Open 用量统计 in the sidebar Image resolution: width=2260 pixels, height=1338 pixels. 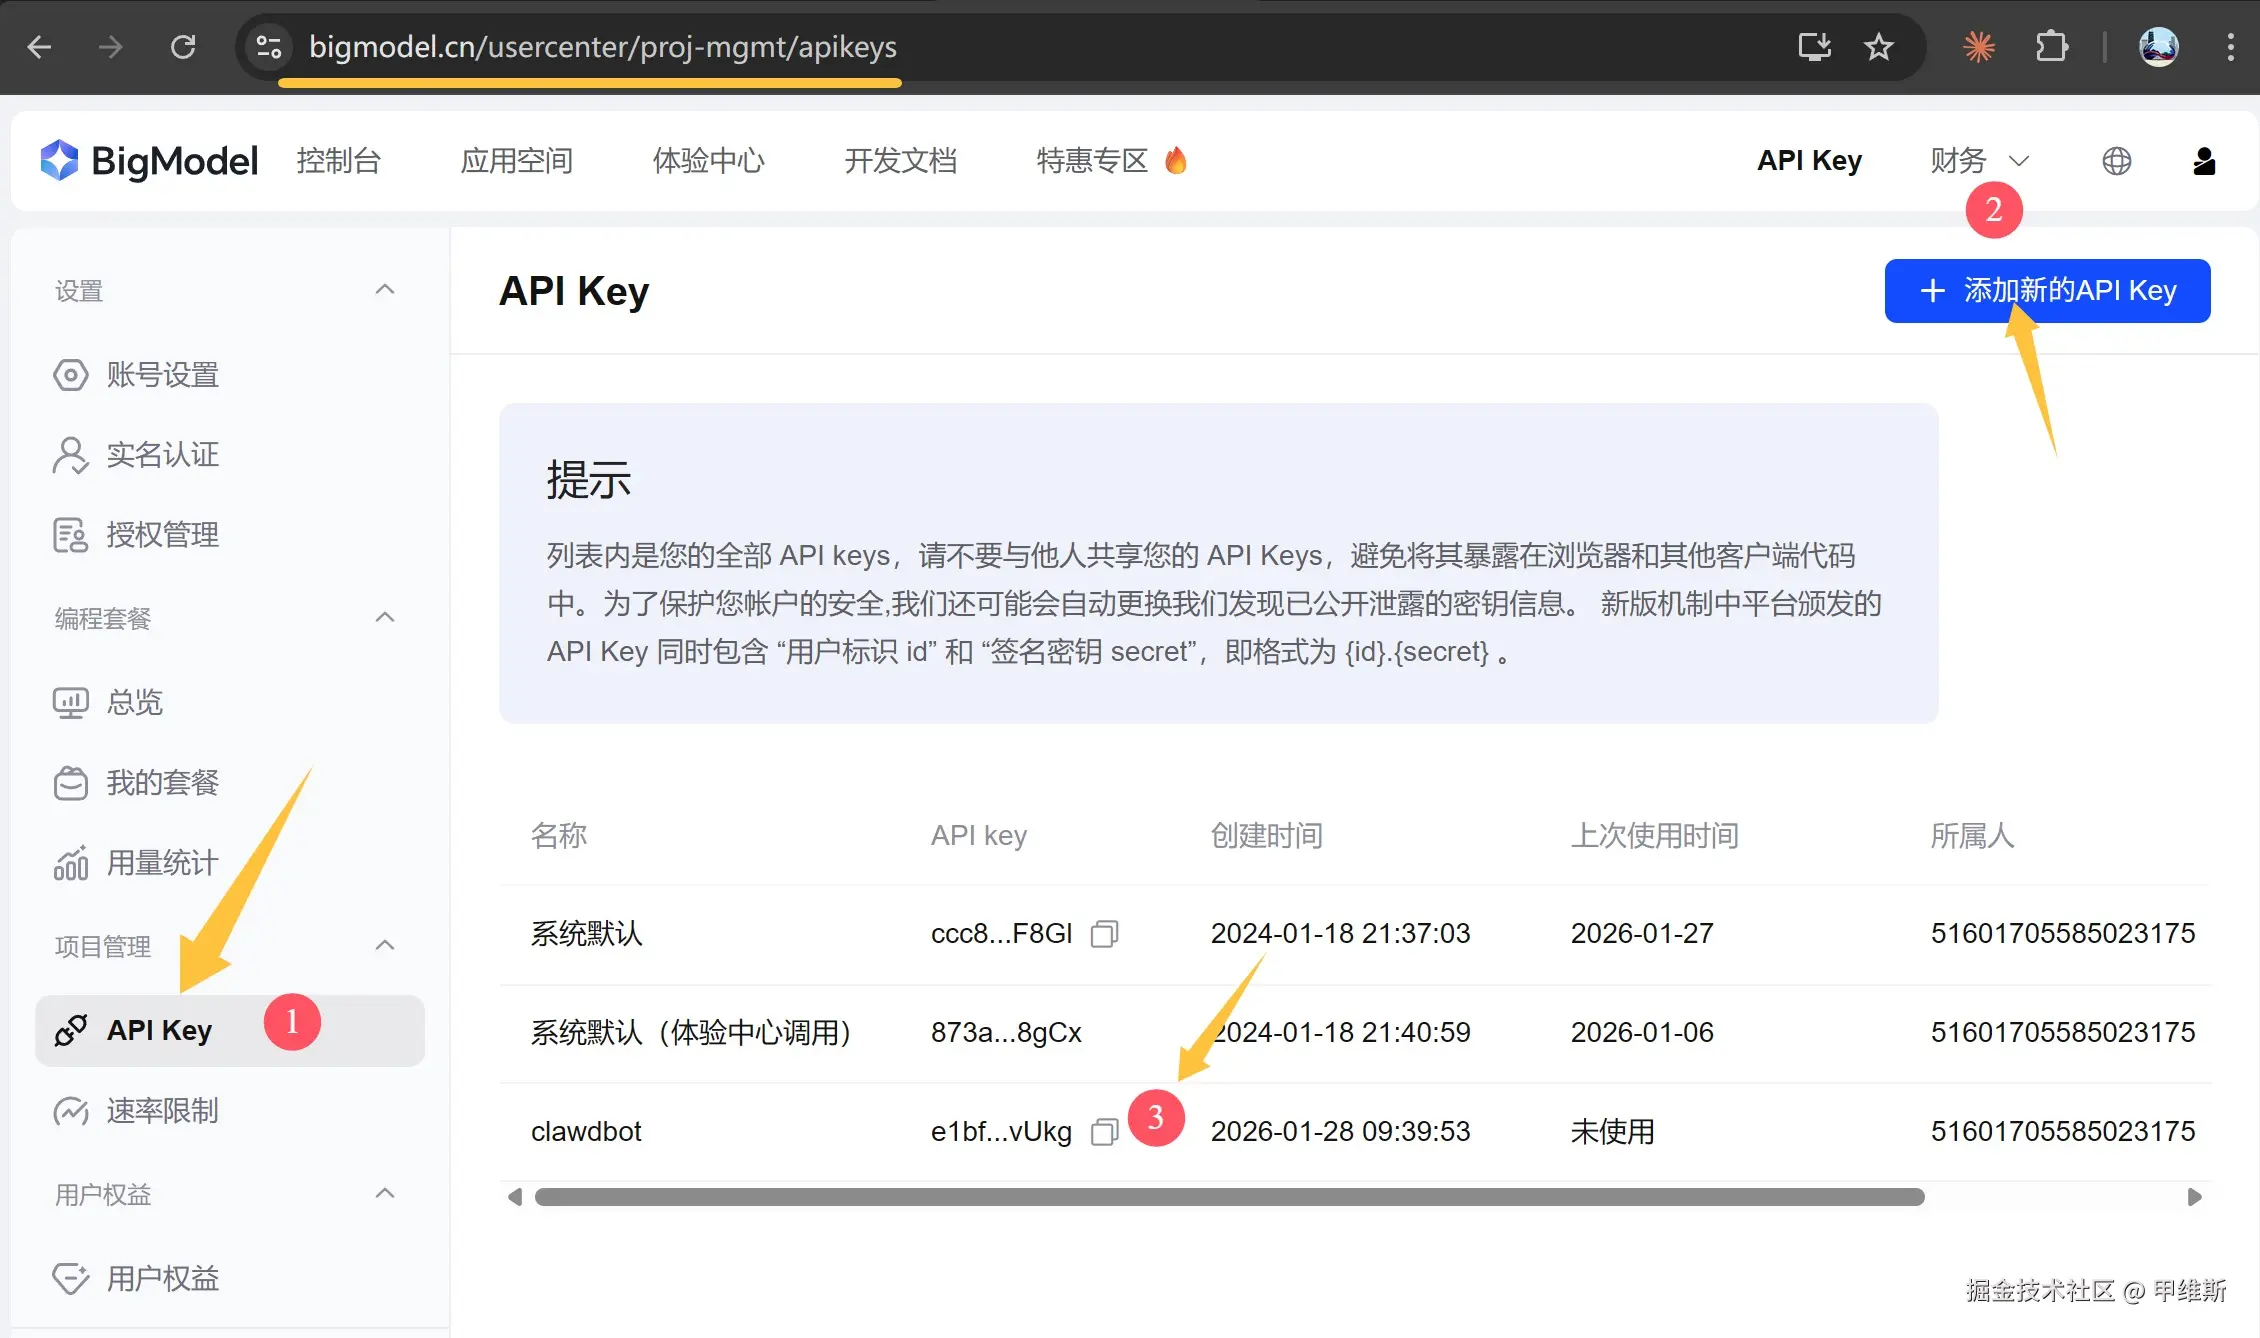162,863
